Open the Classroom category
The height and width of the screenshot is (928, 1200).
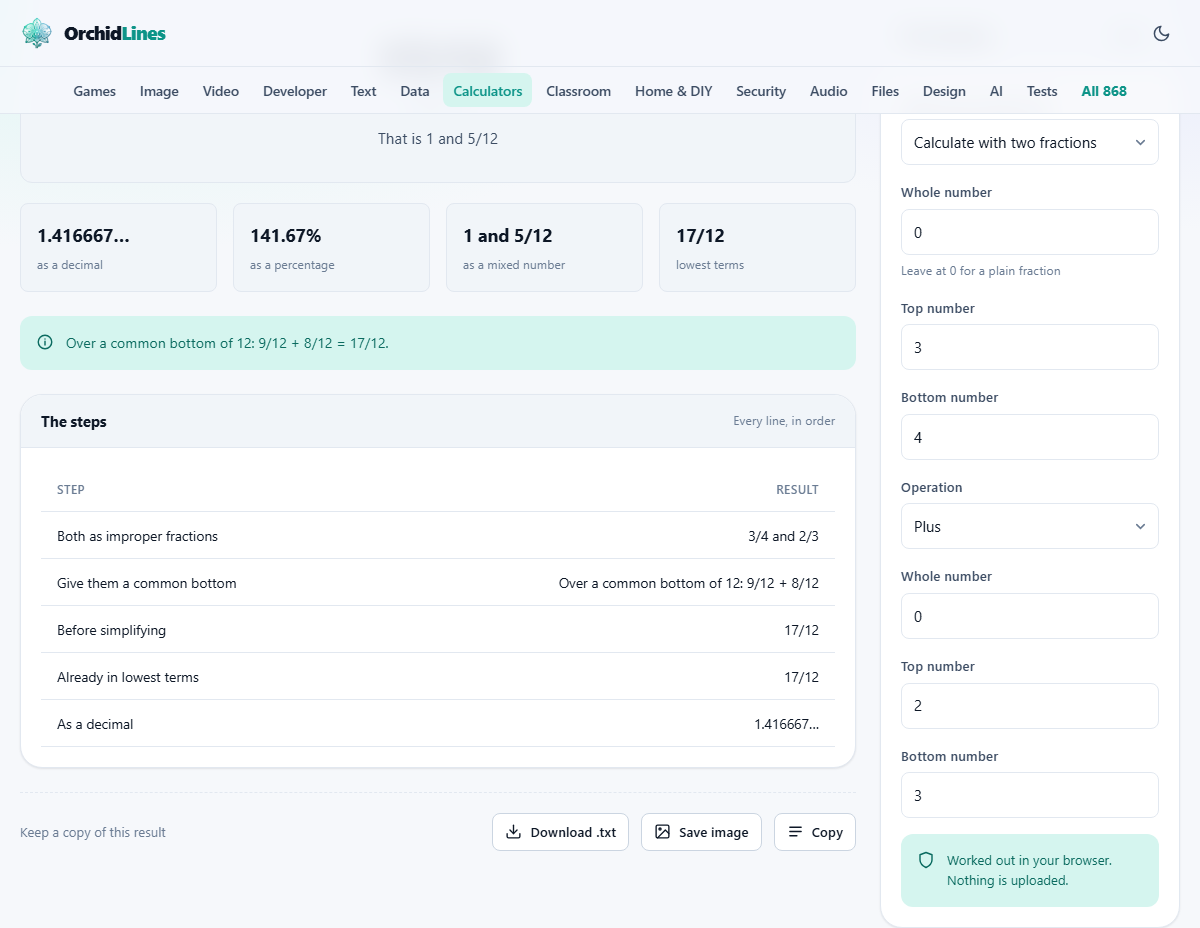point(578,91)
